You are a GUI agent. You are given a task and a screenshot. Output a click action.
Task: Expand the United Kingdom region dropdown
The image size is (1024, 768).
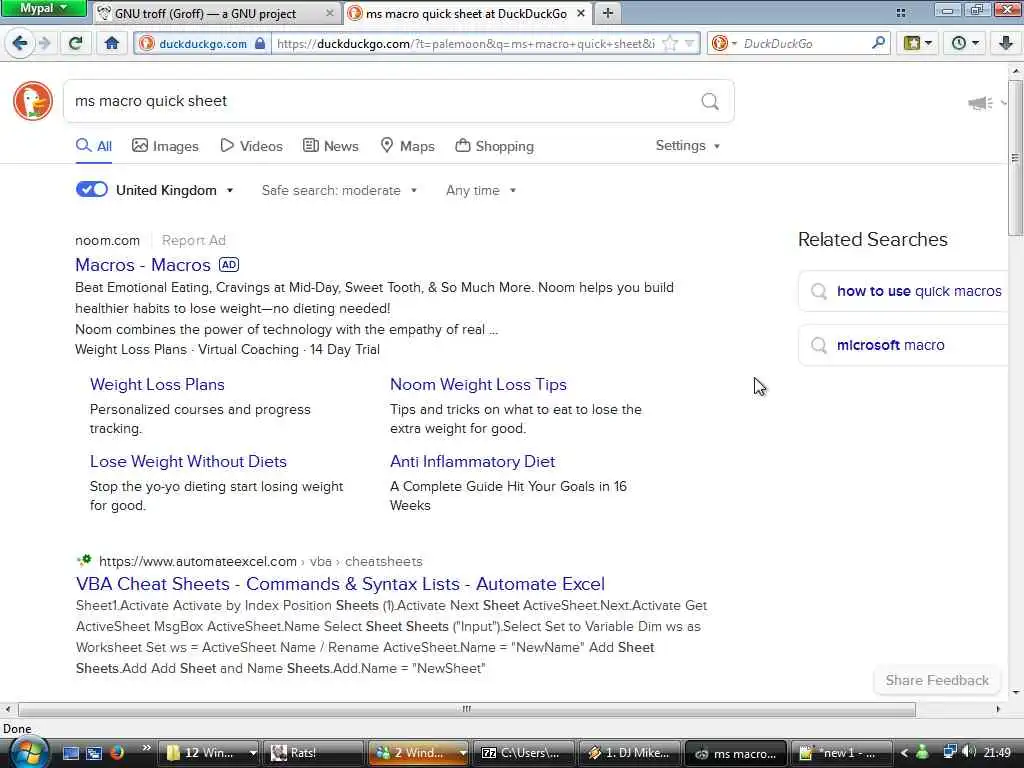click(174, 190)
